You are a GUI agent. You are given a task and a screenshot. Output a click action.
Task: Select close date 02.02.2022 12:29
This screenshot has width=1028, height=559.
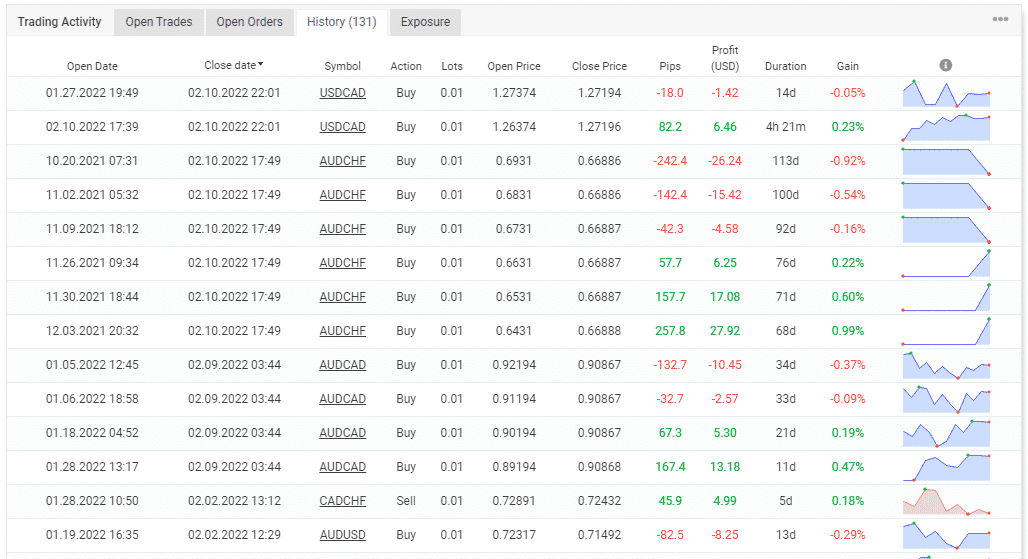[x=234, y=535]
